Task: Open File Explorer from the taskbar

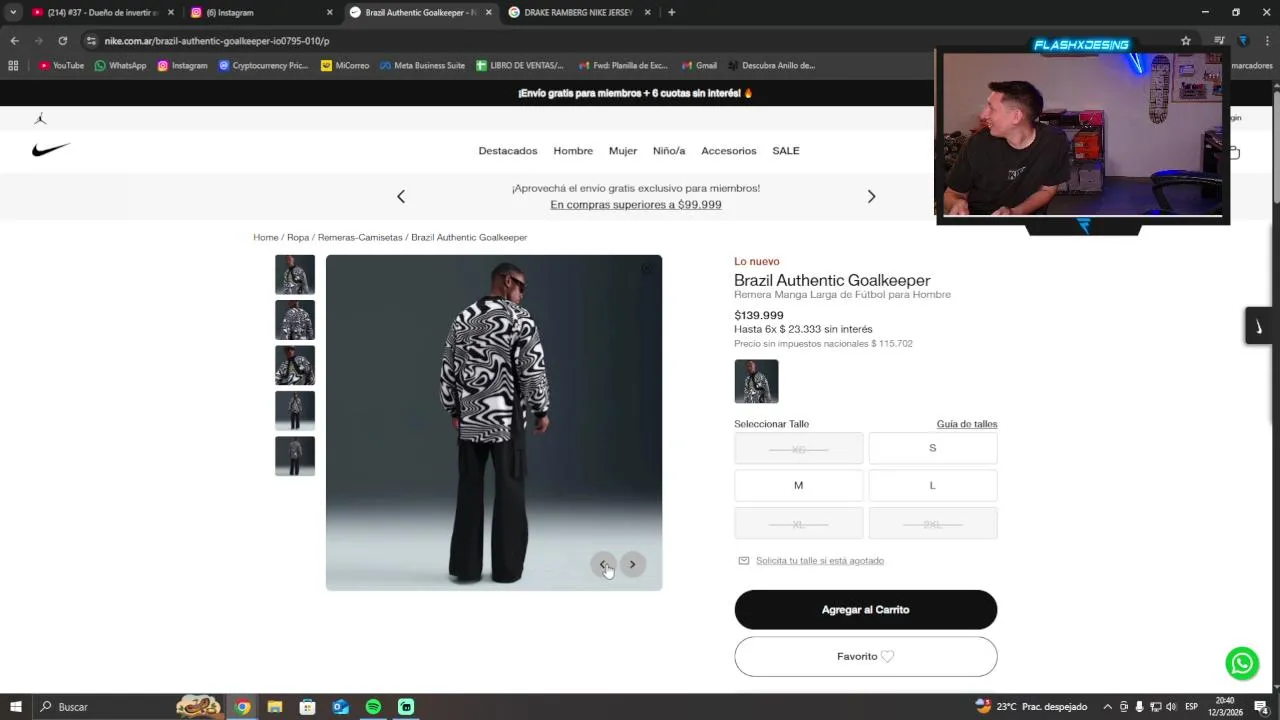Action: coord(275,707)
